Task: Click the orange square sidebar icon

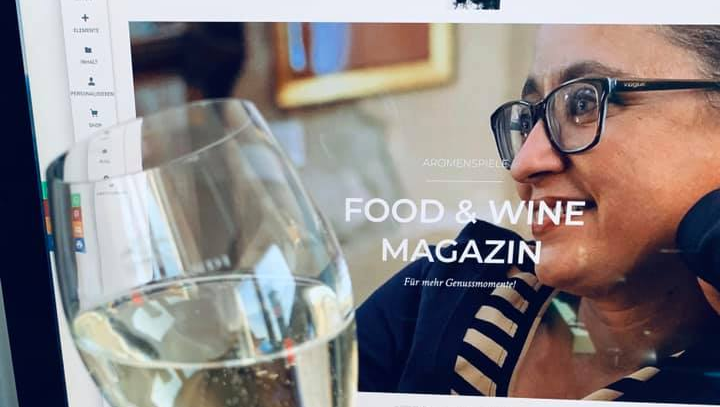Action: point(78,229)
